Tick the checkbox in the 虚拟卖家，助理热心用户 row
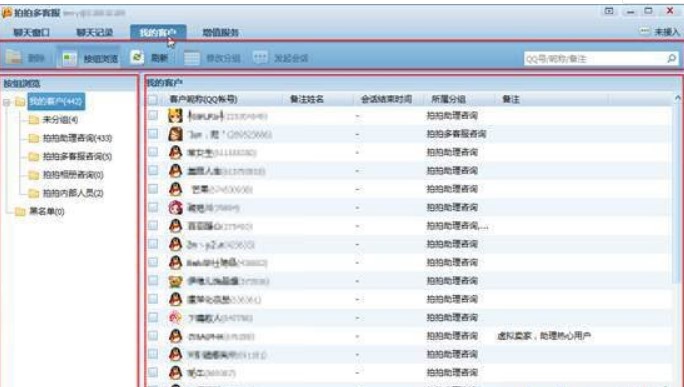 click(153, 335)
